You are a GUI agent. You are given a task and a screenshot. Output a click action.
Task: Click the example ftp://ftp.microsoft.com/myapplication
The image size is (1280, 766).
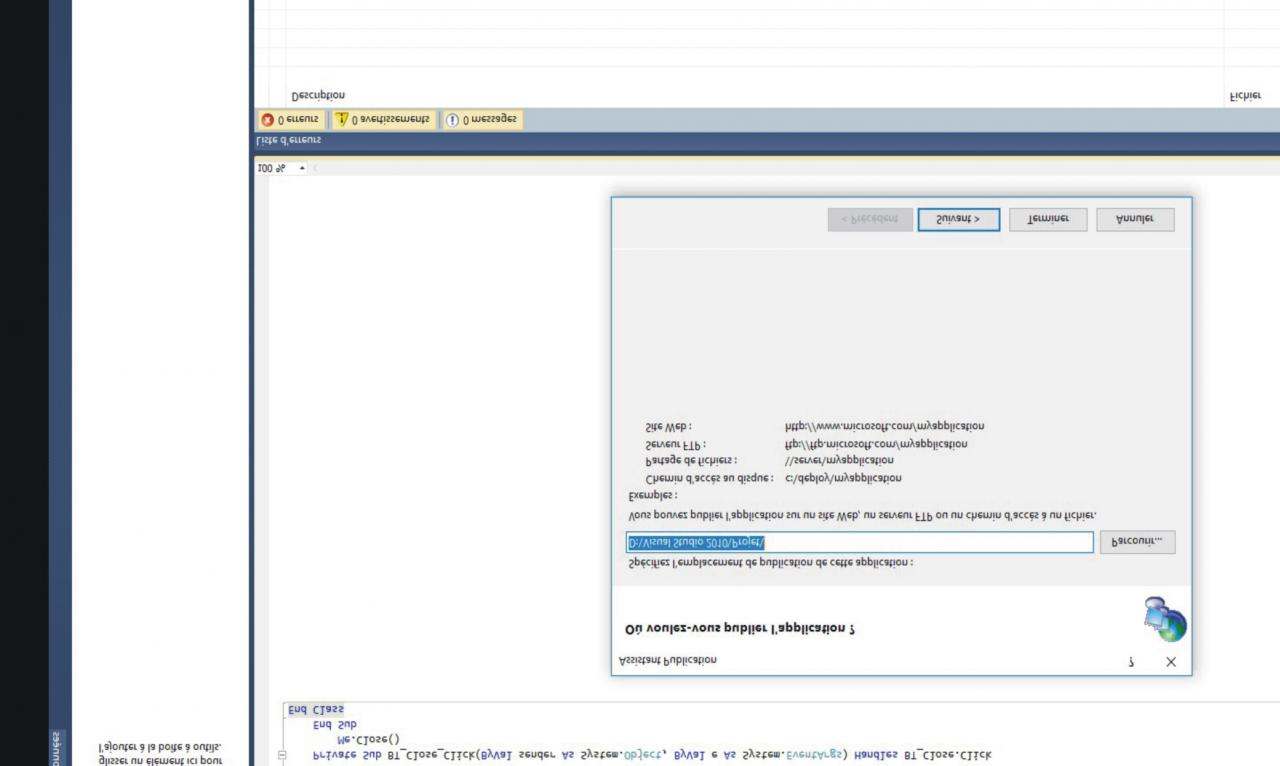click(876, 443)
